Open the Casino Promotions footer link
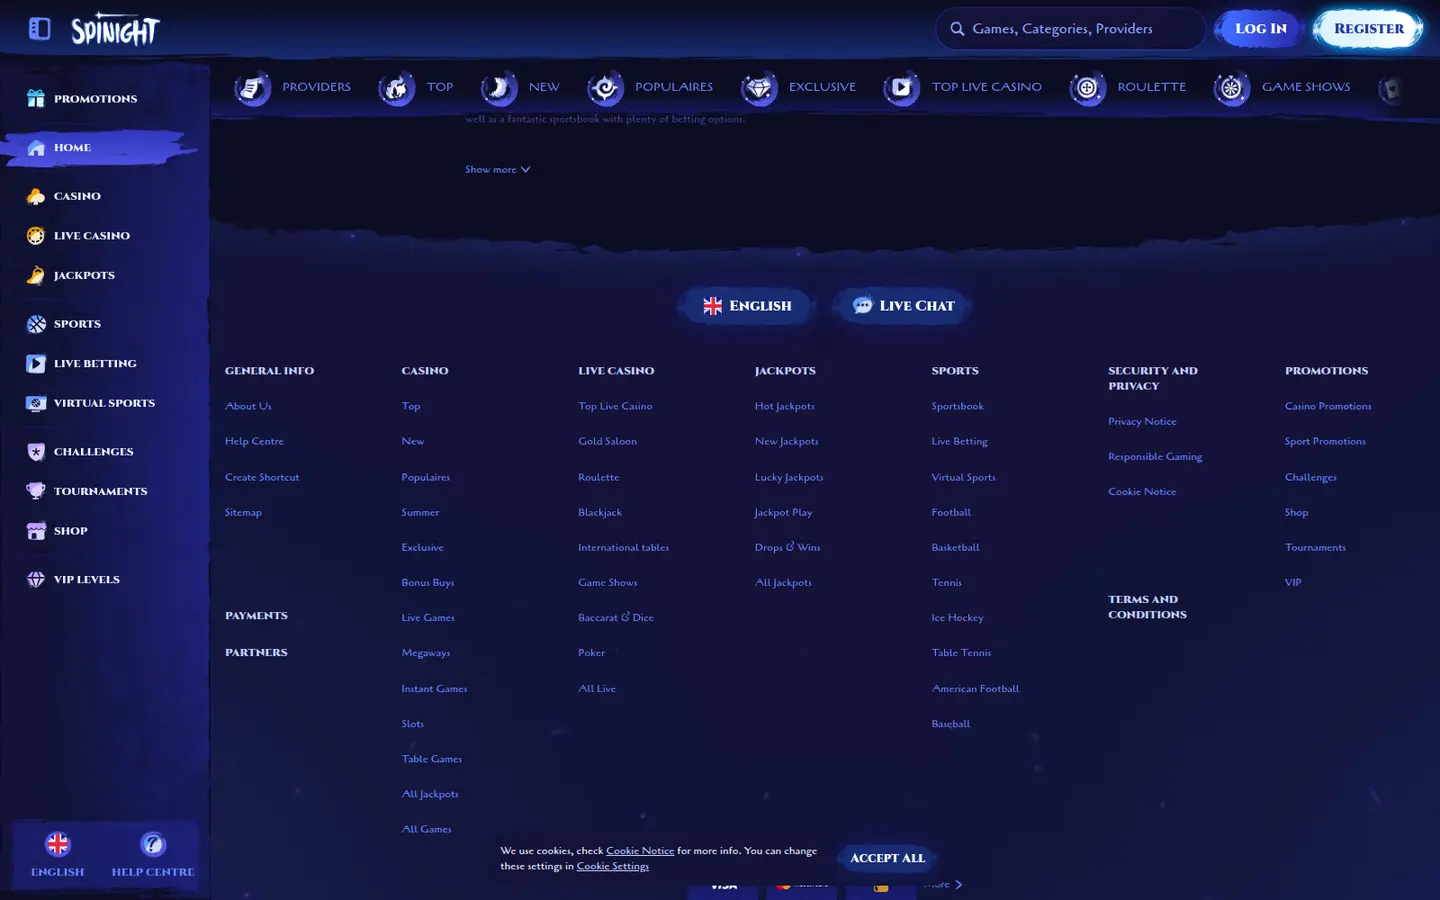The image size is (1440, 900). (1328, 406)
